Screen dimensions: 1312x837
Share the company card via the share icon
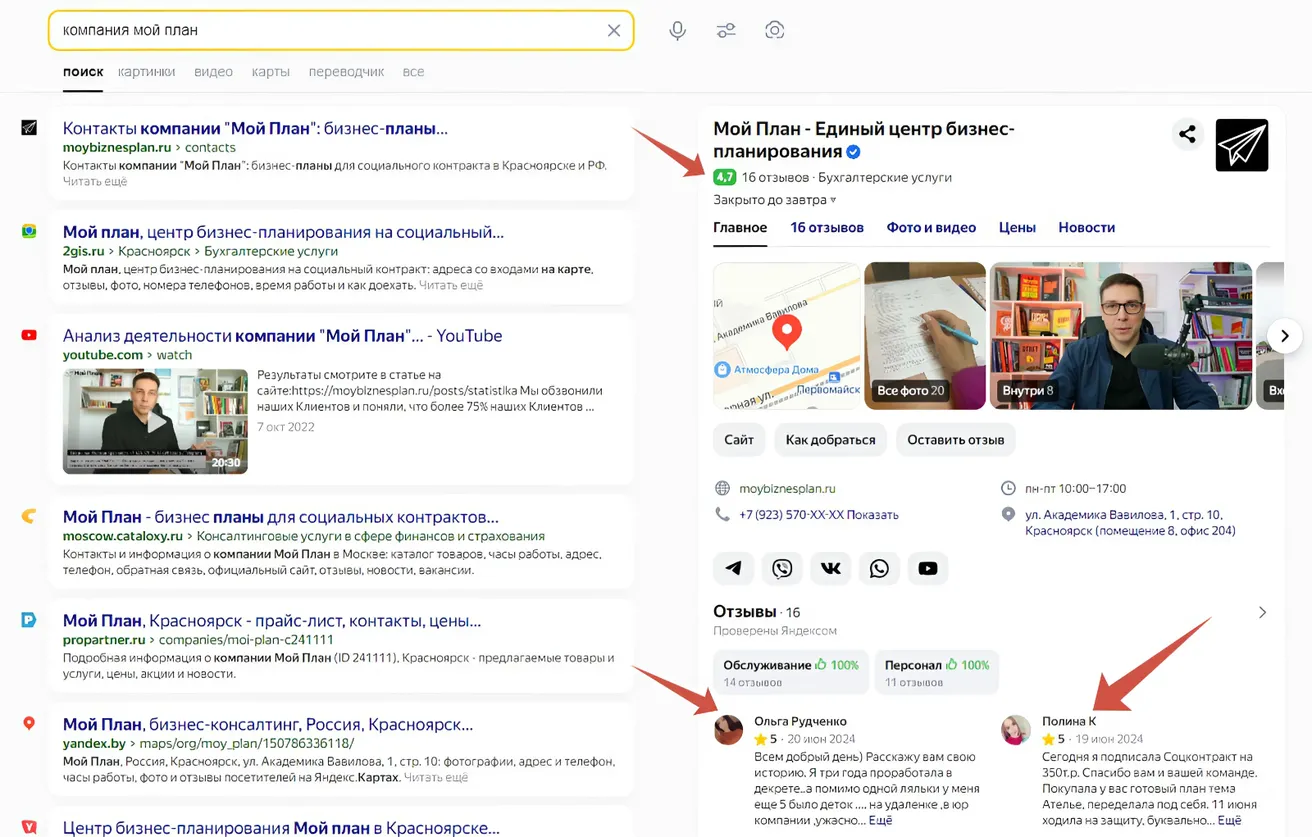point(1187,134)
